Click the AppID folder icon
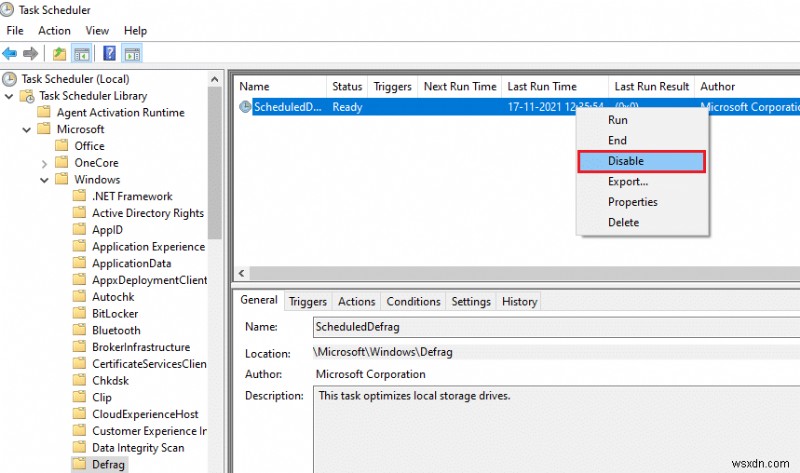The height and width of the screenshot is (473, 800). pyautogui.click(x=79, y=230)
